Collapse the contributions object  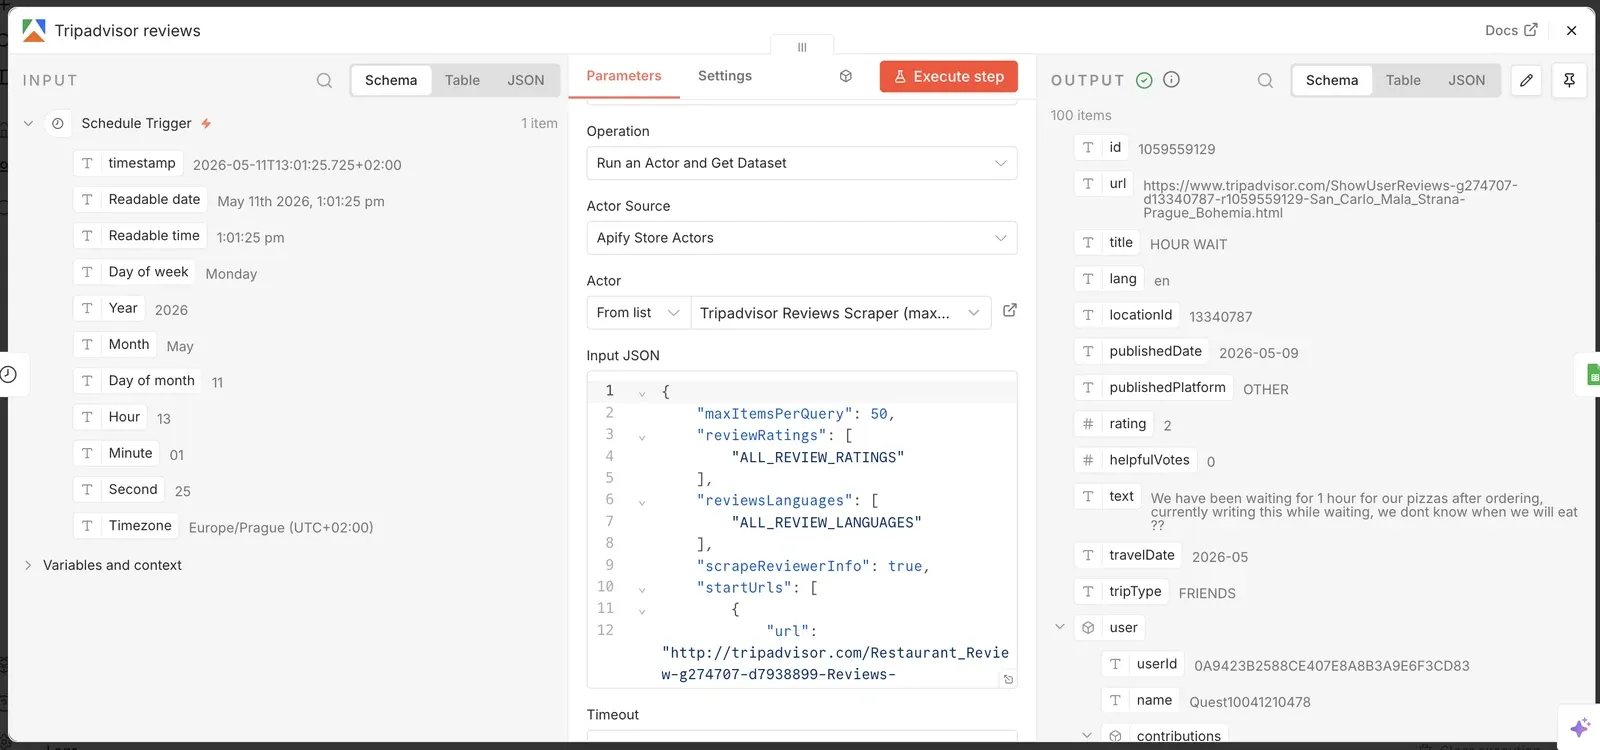[x=1087, y=735]
